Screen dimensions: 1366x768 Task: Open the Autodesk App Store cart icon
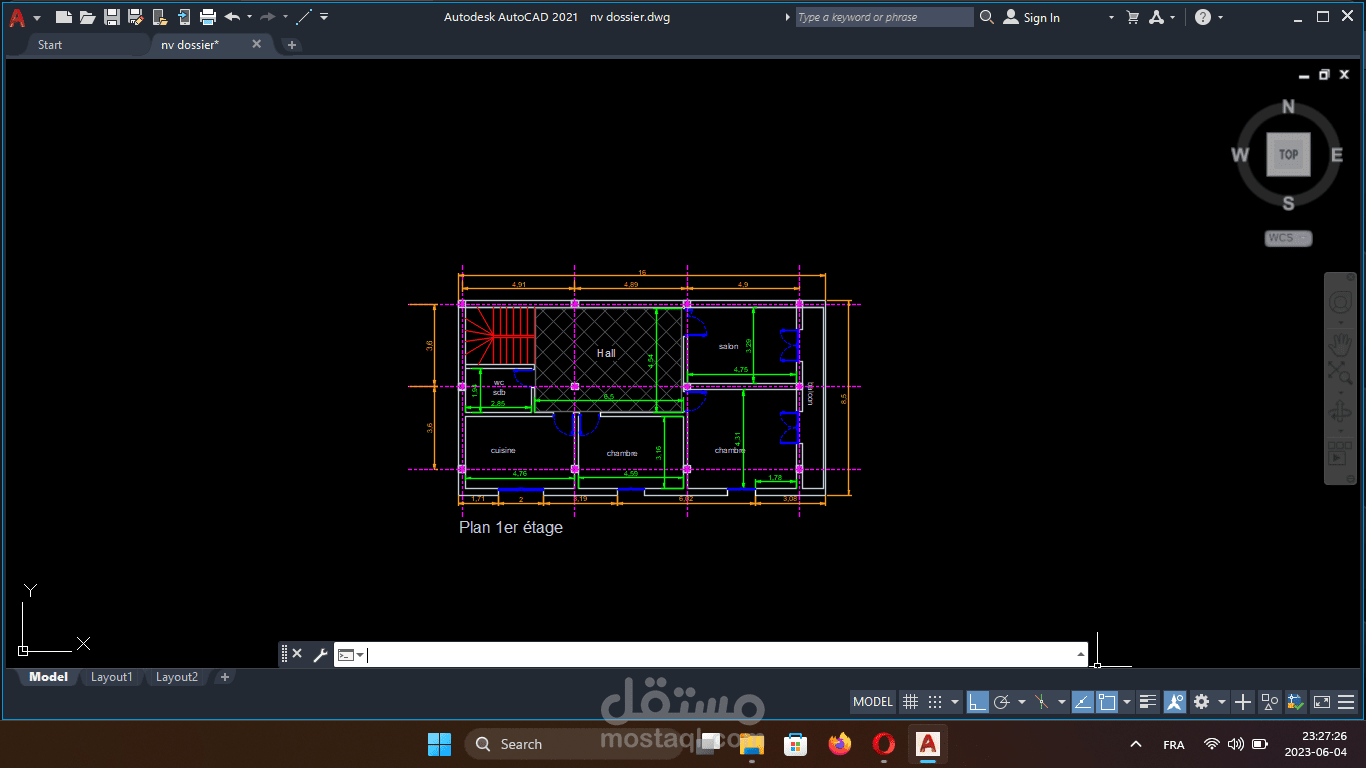point(1133,17)
